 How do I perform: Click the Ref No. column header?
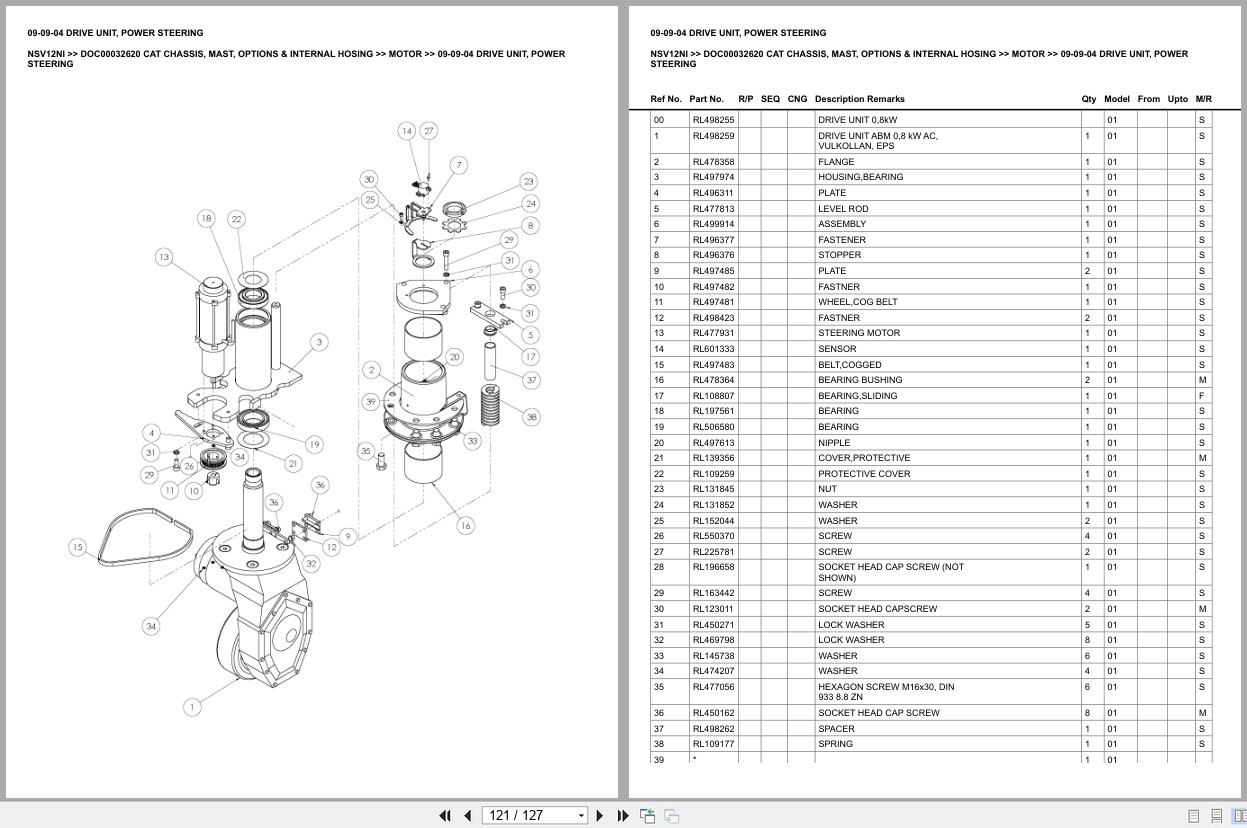pos(666,99)
